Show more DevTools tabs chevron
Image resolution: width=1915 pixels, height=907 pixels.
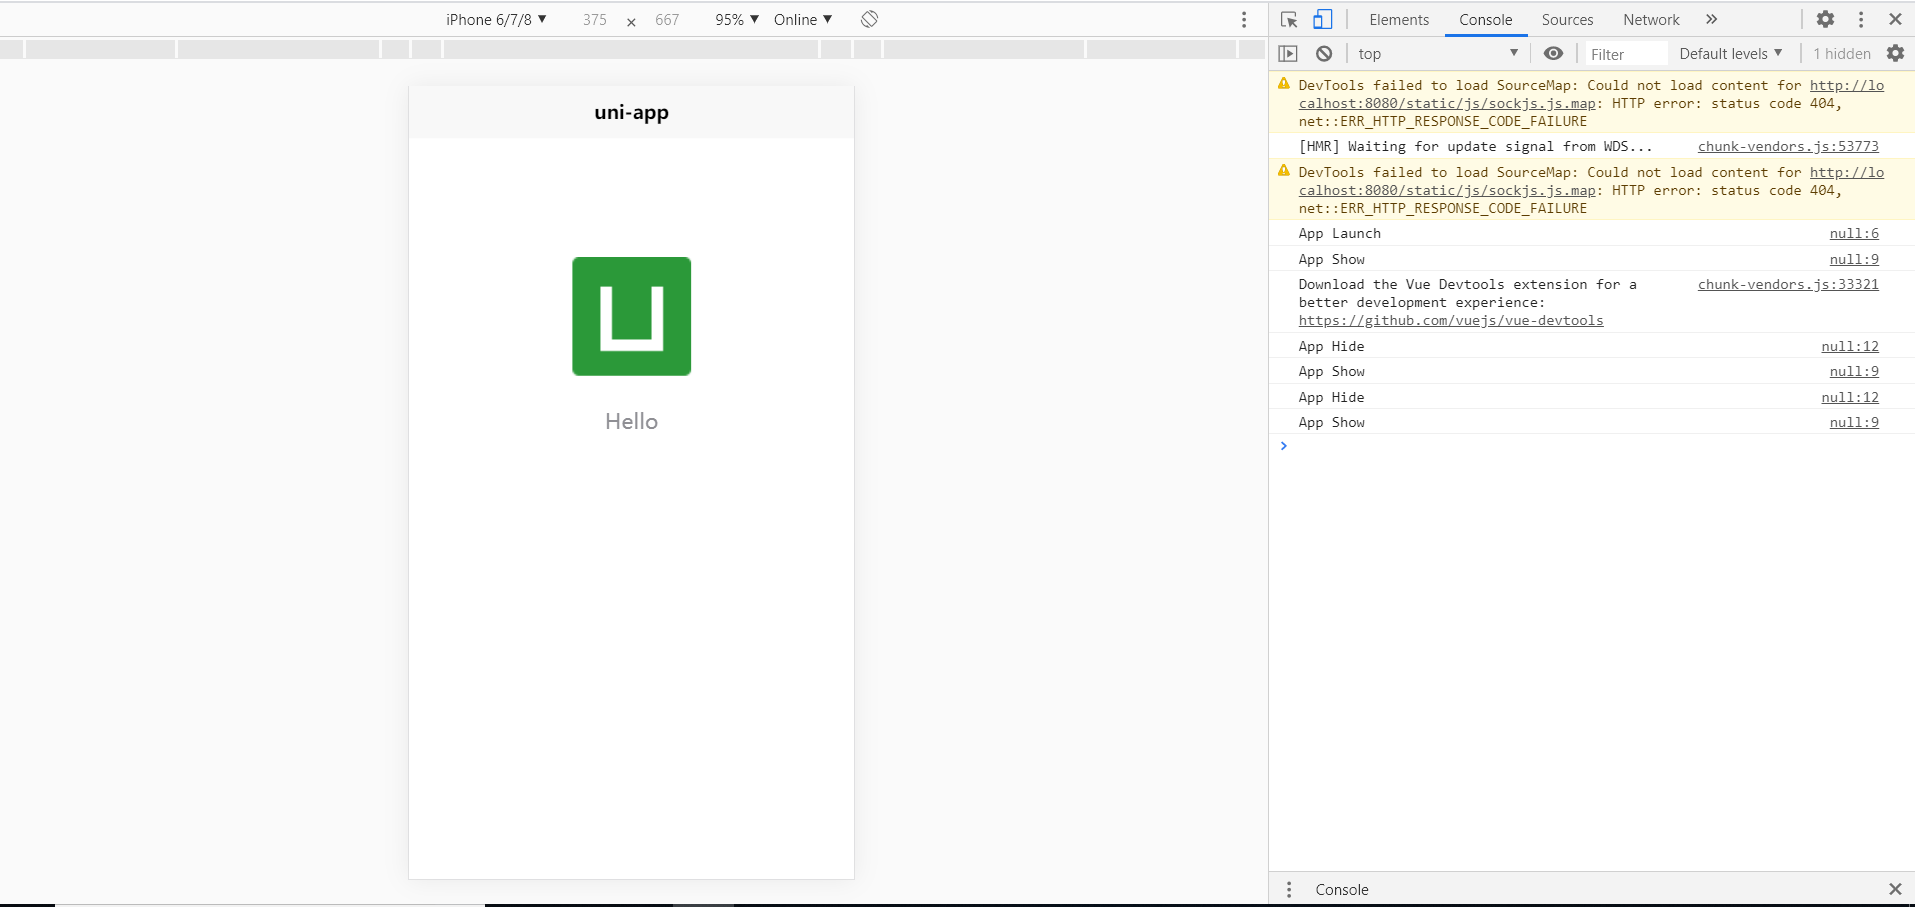point(1712,19)
